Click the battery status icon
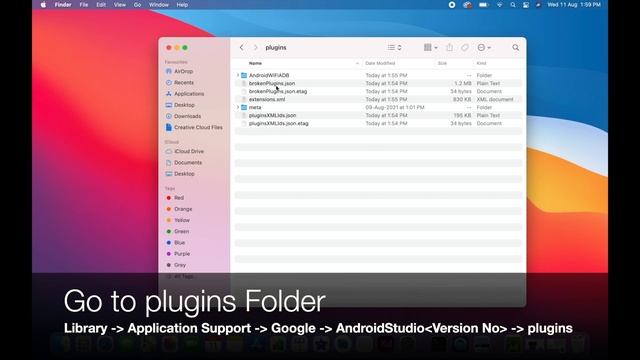 (483, 5)
